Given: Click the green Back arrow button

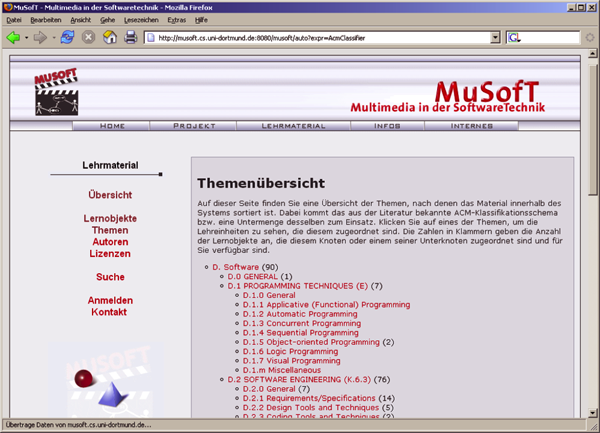Looking at the screenshot, I should (13, 37).
